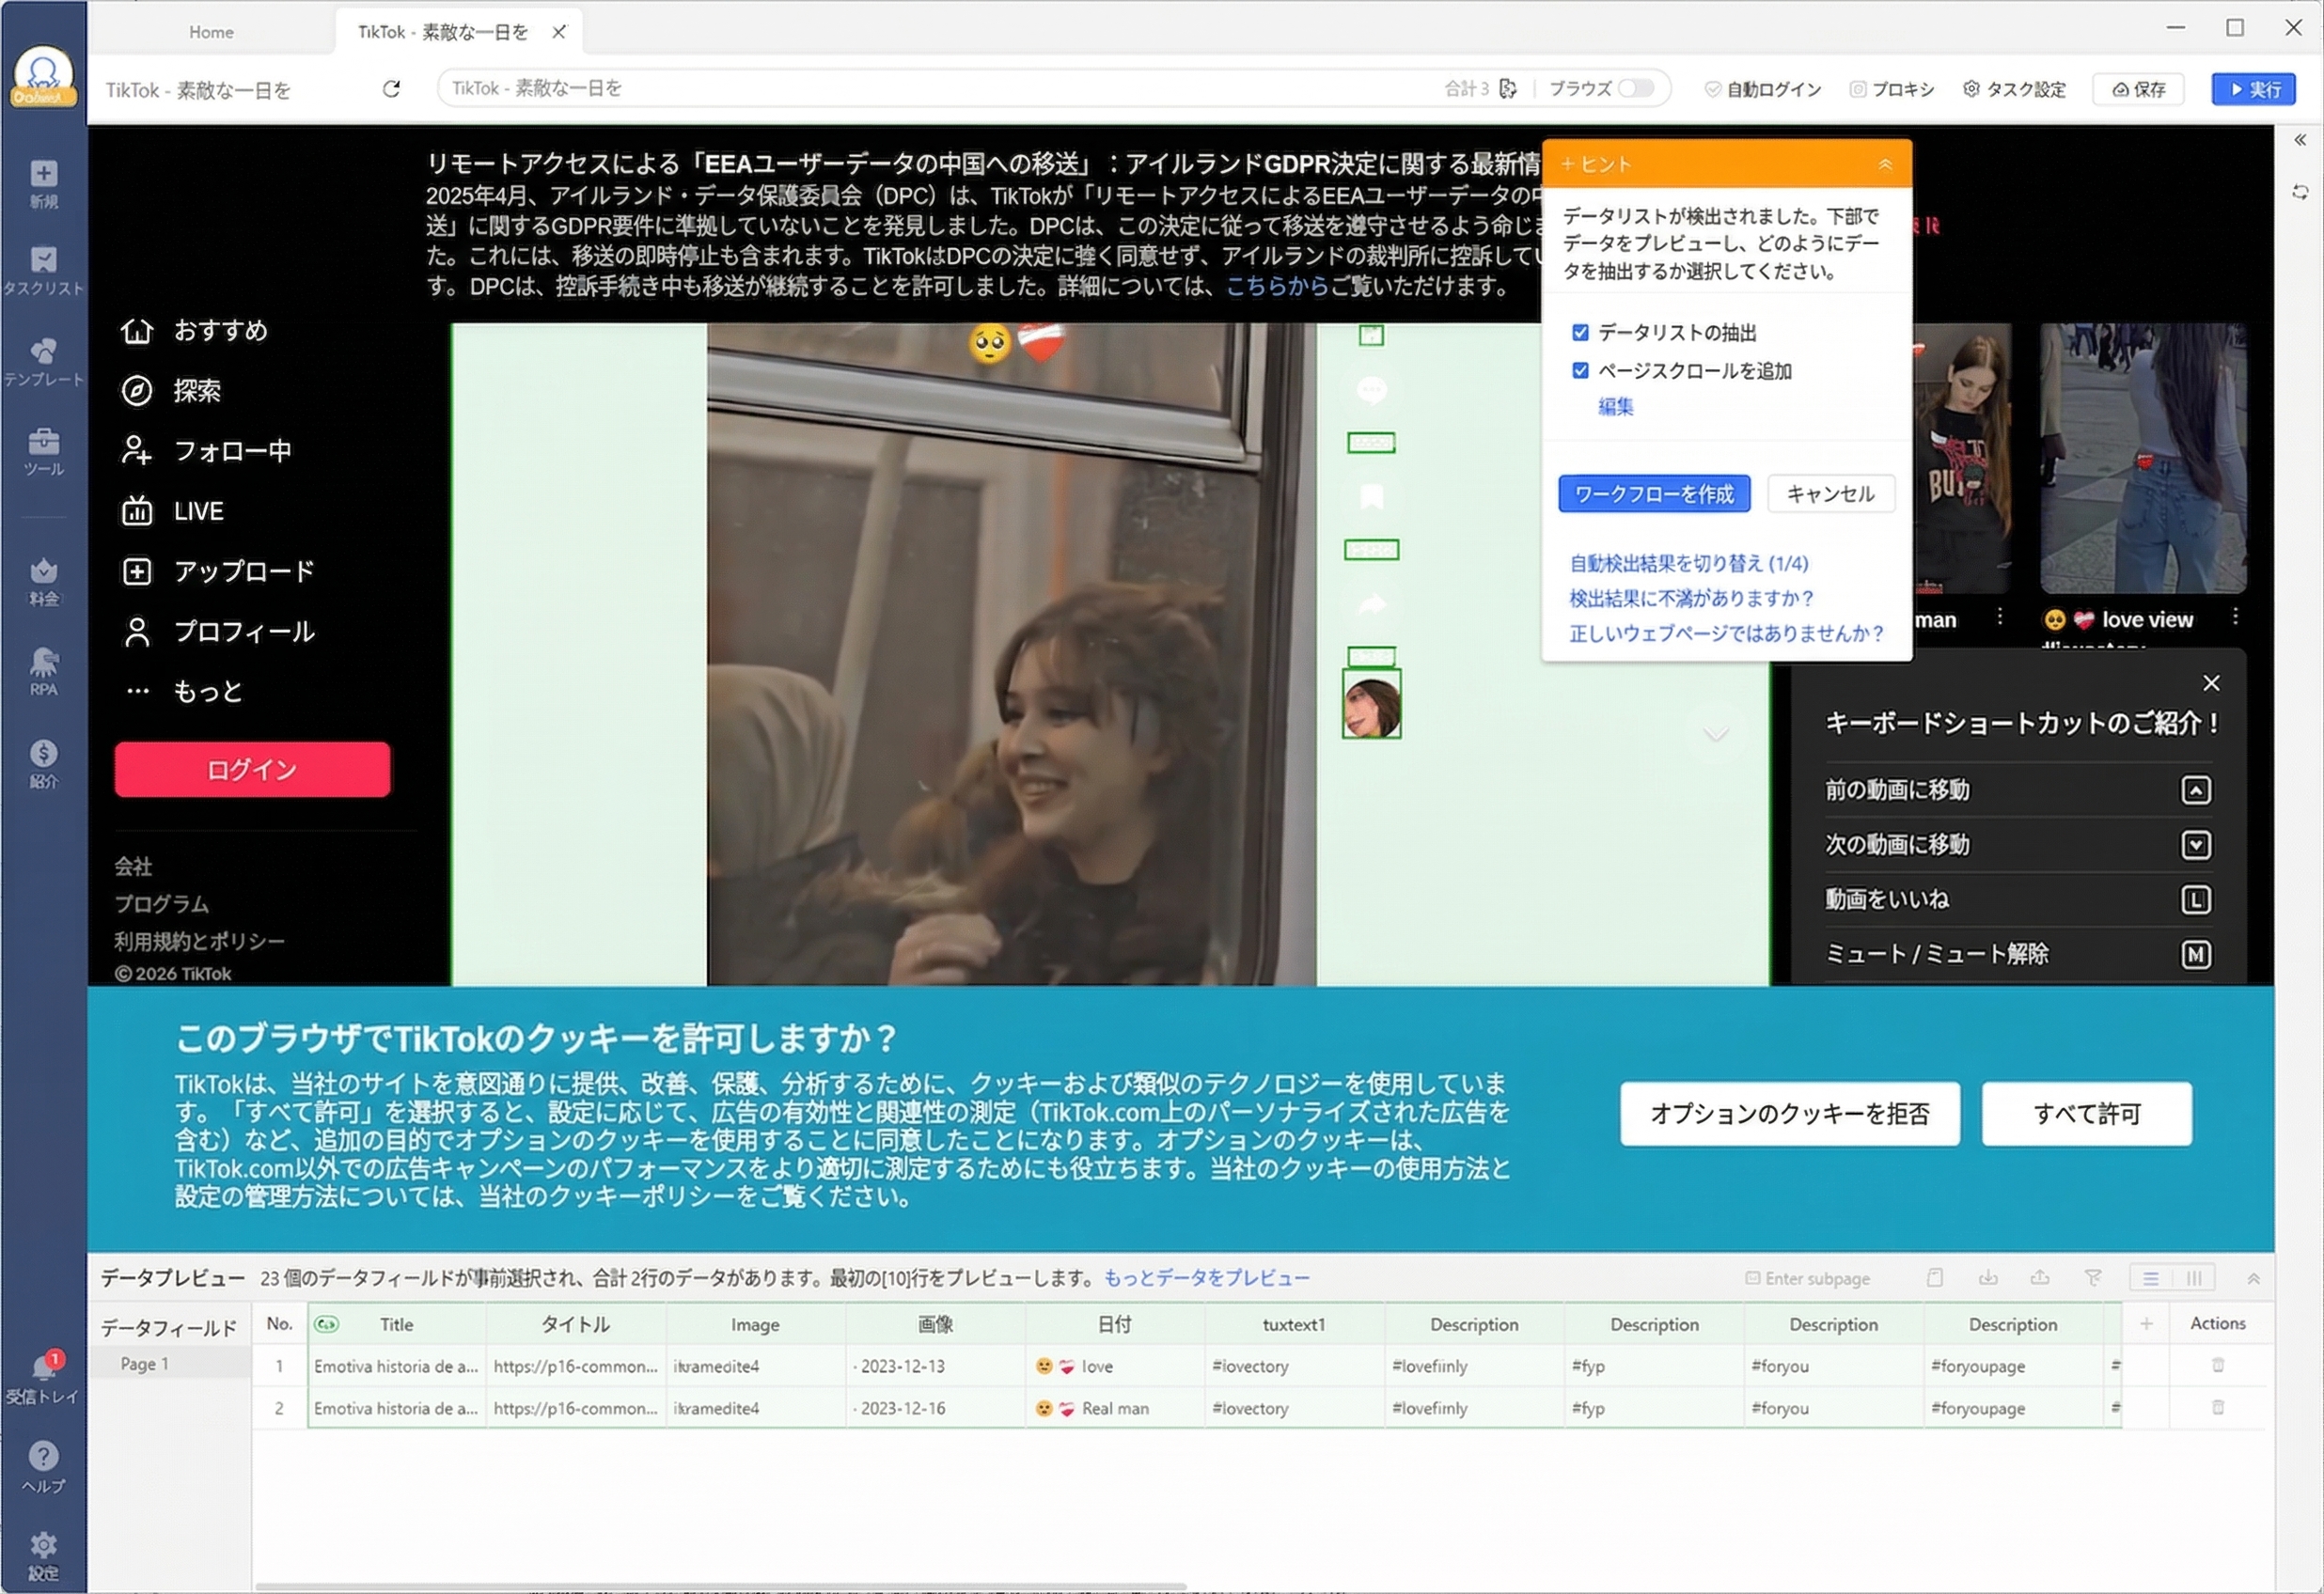Collapse the data preview panel
The width and height of the screenshot is (2324, 1594).
(2255, 1278)
